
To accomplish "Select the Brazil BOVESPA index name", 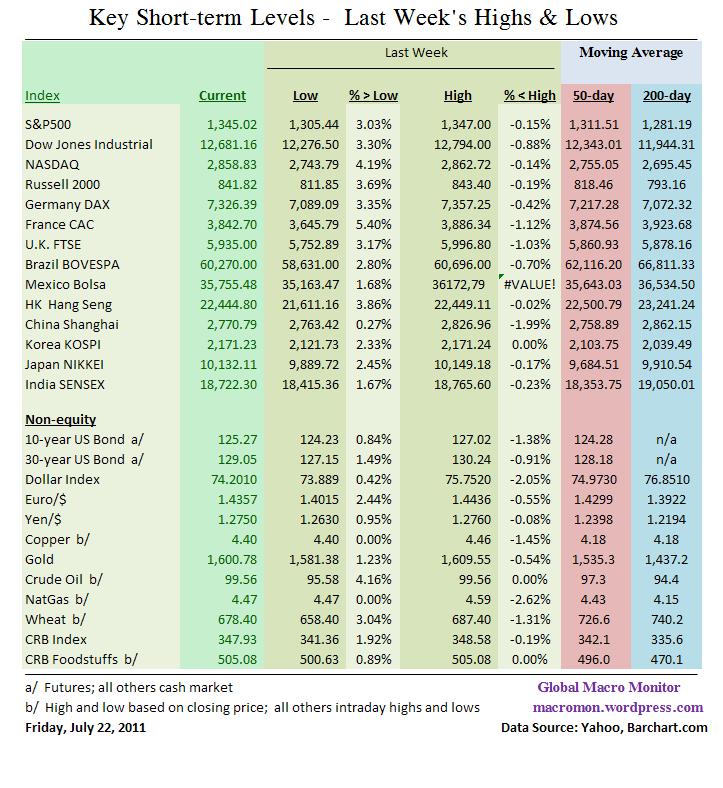I will point(72,264).
